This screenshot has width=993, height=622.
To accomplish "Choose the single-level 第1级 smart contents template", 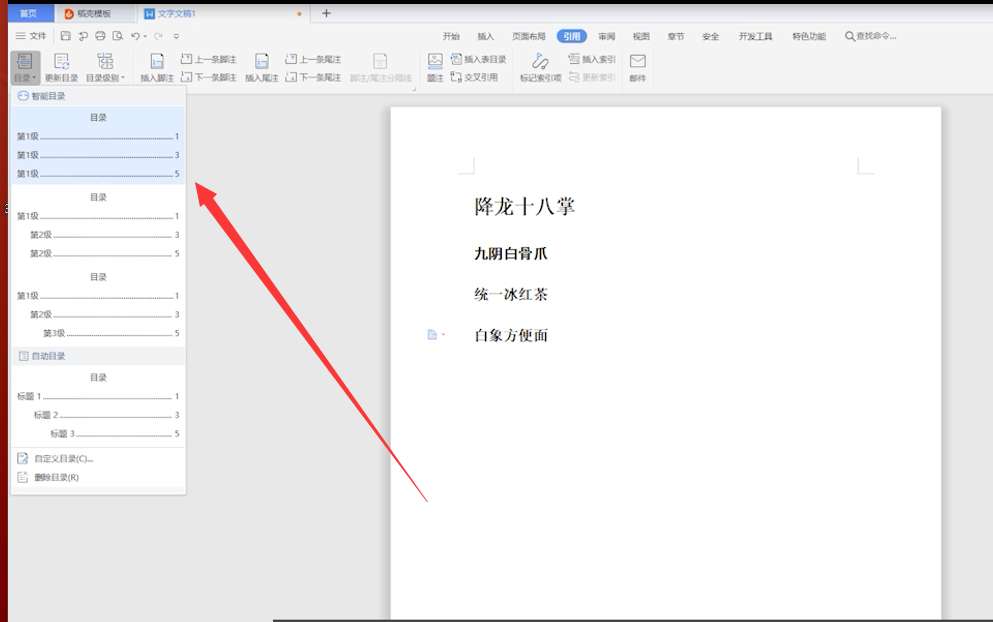I will point(98,146).
